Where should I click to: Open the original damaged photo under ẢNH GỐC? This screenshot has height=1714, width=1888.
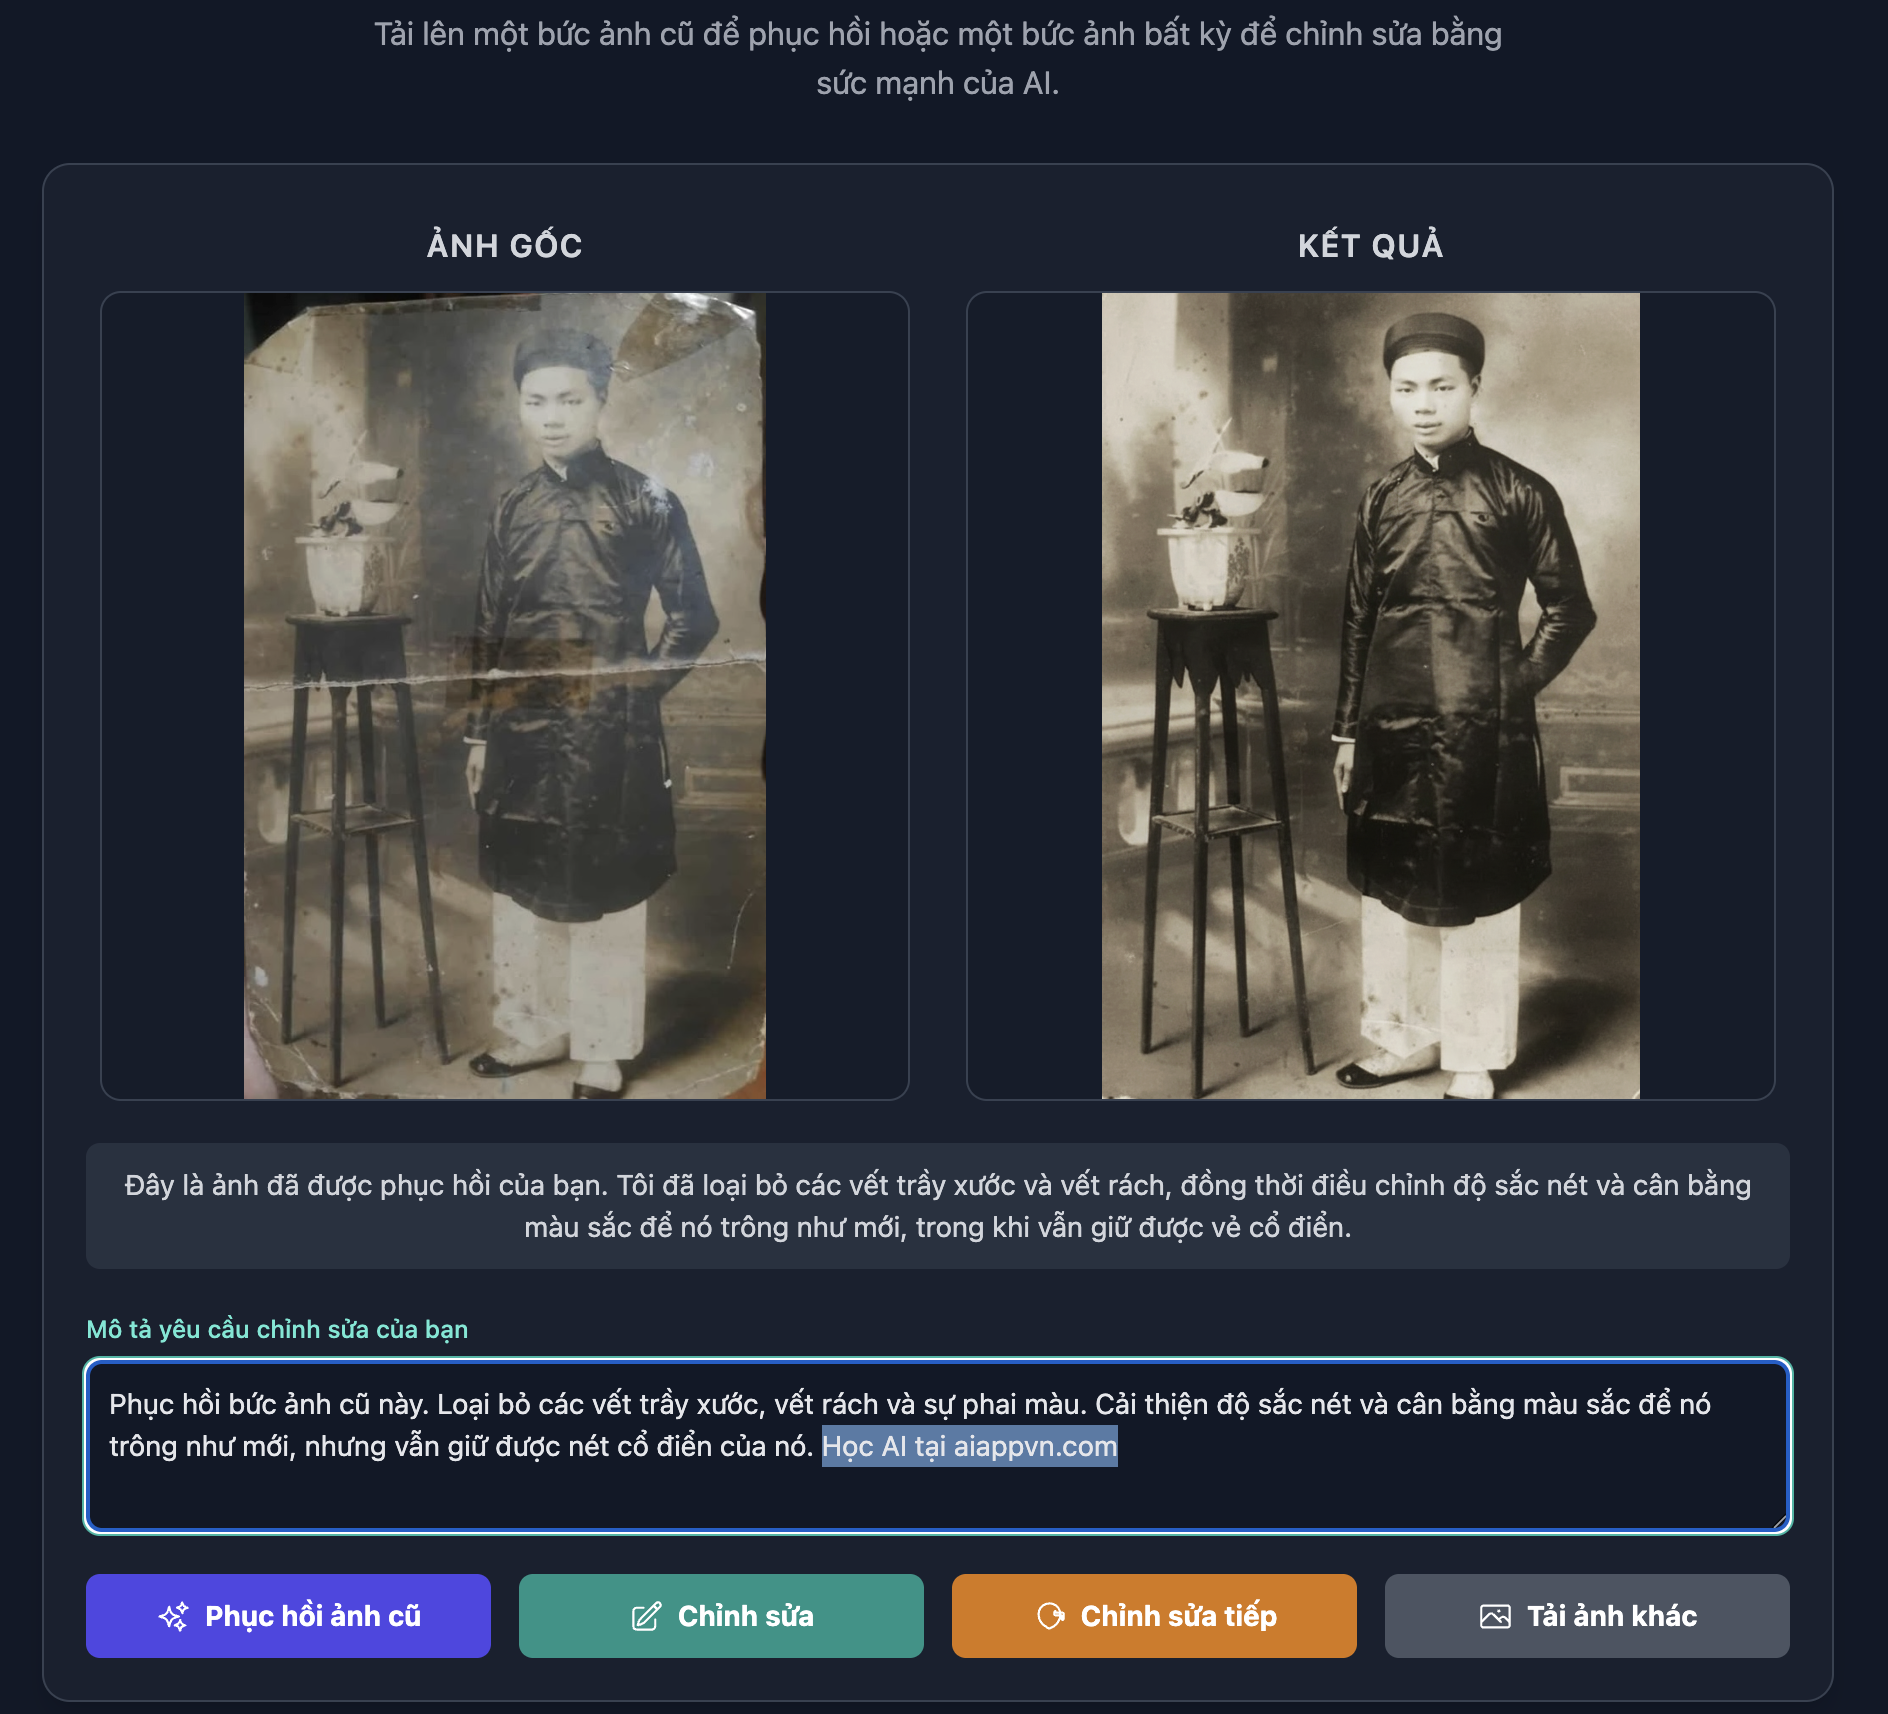(505, 696)
